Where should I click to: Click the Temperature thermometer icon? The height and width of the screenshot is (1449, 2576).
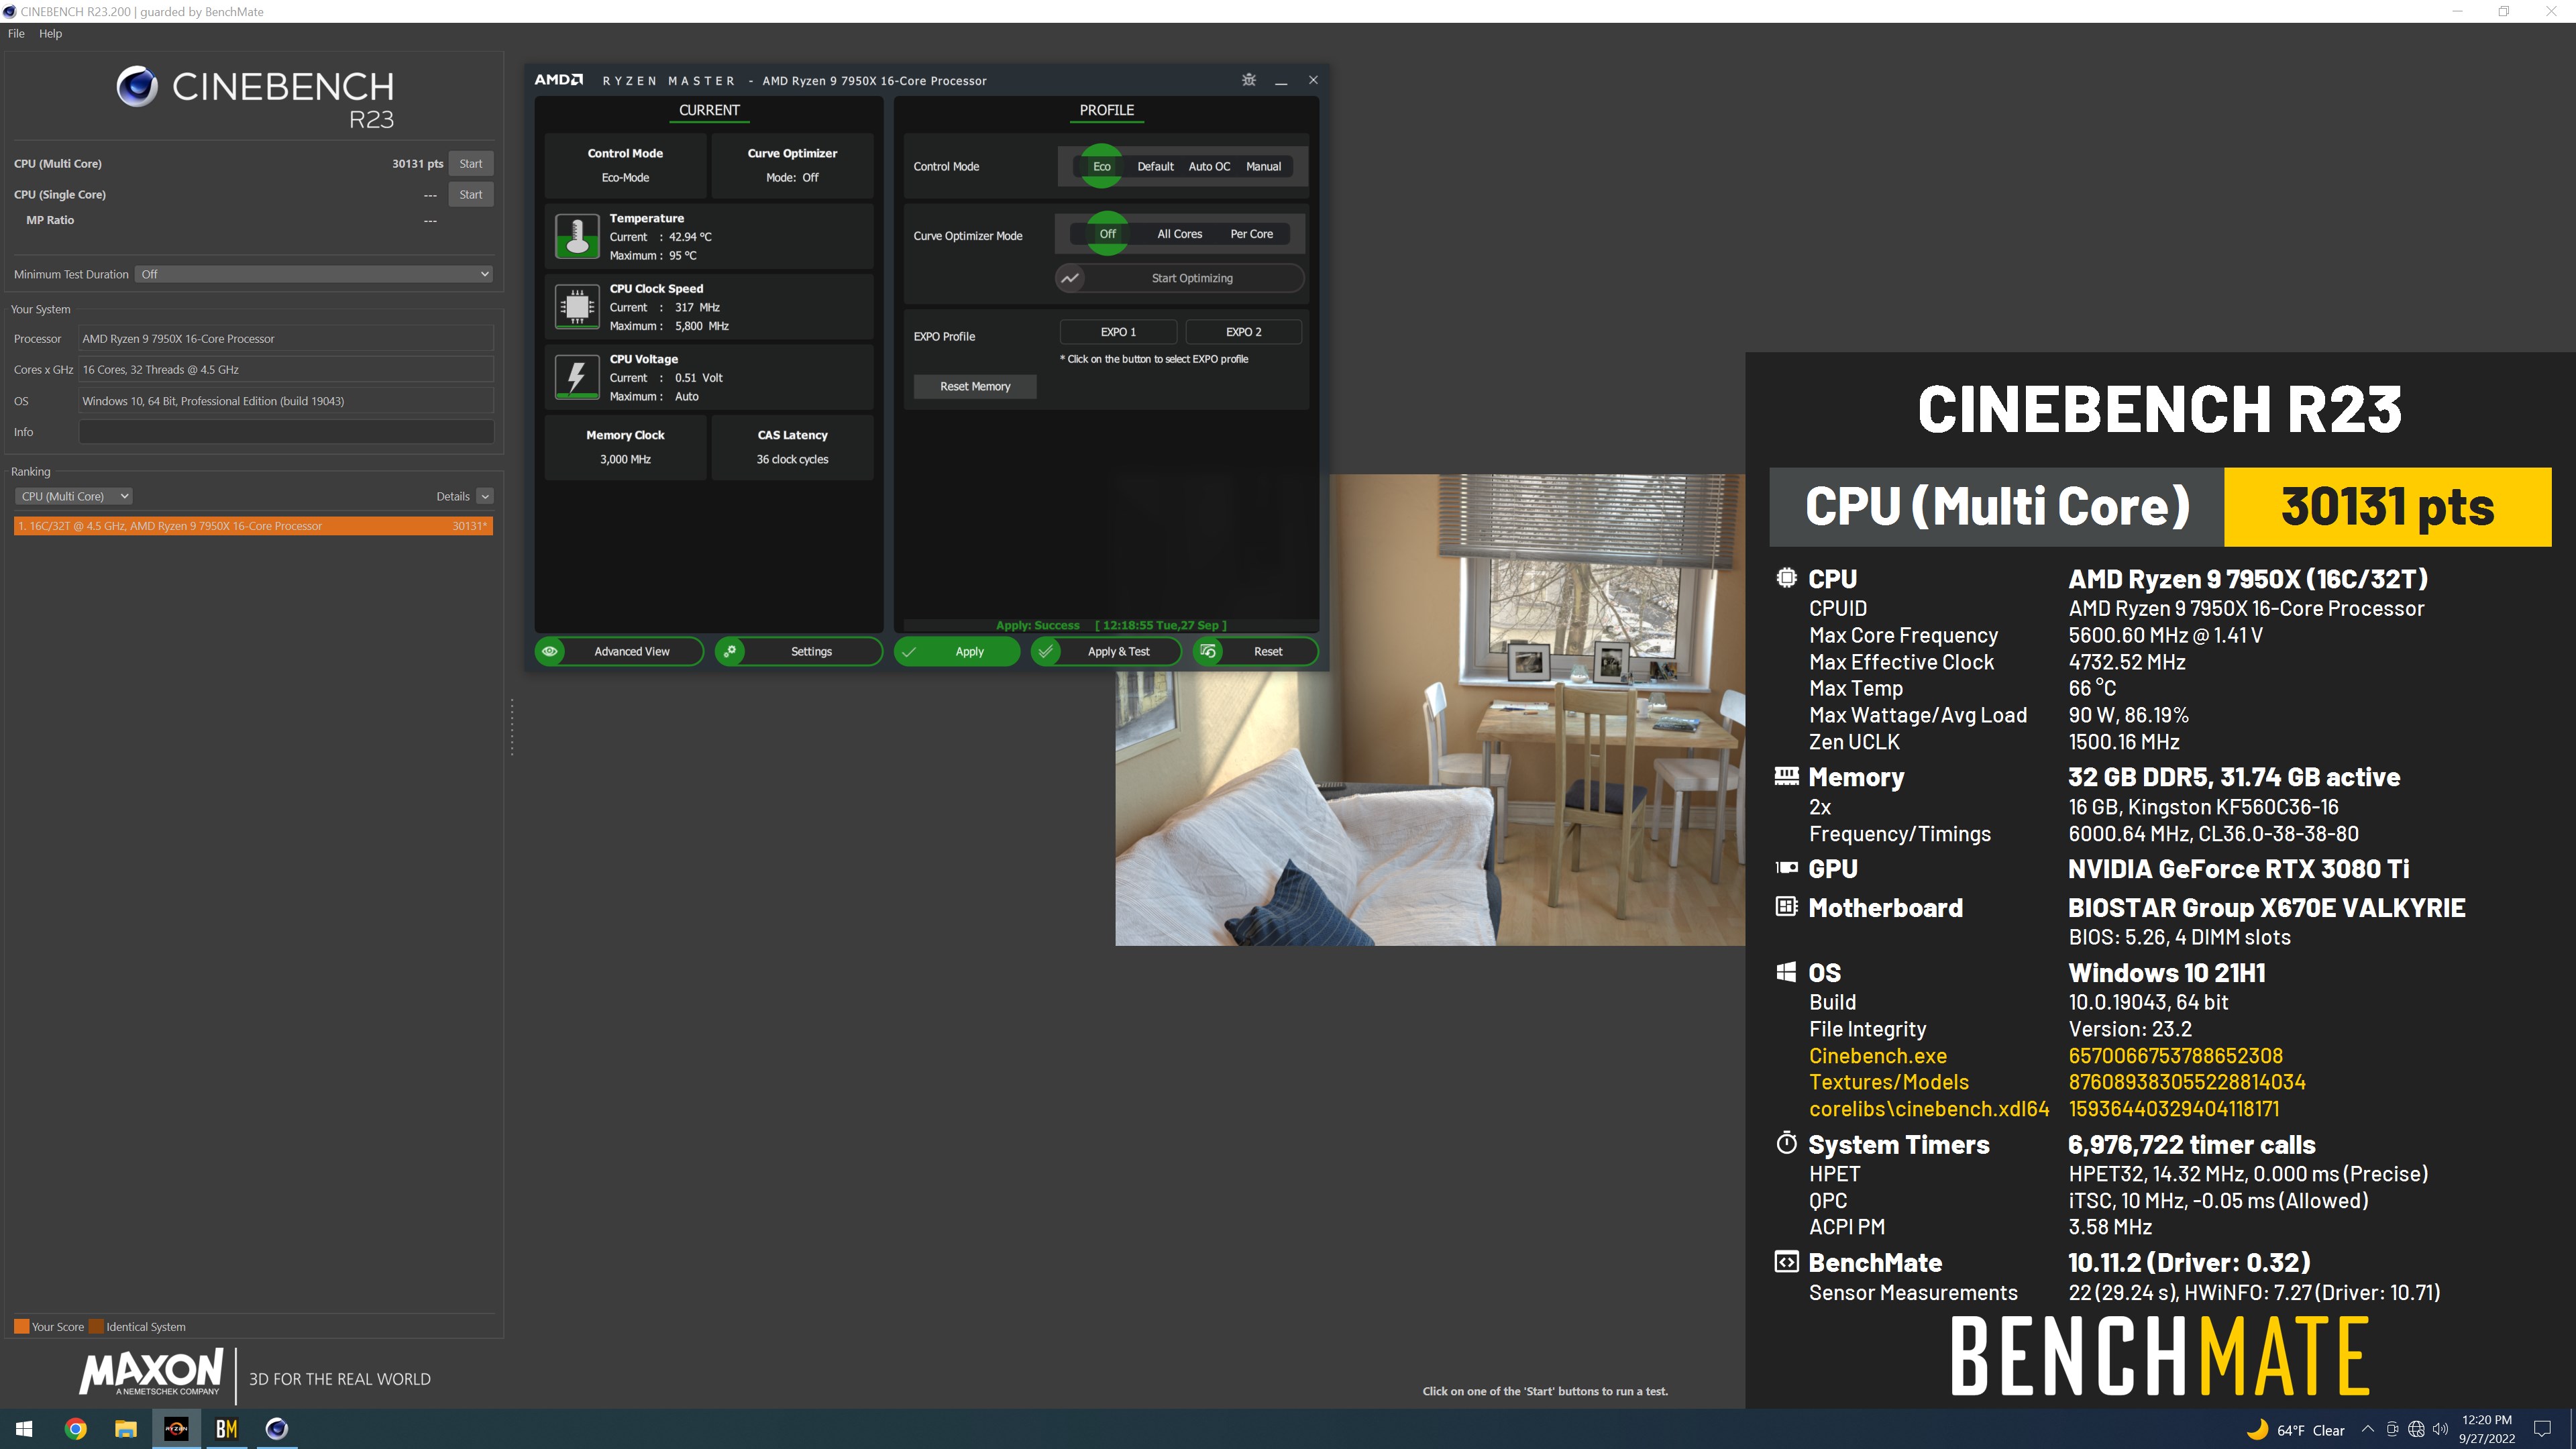coord(577,237)
